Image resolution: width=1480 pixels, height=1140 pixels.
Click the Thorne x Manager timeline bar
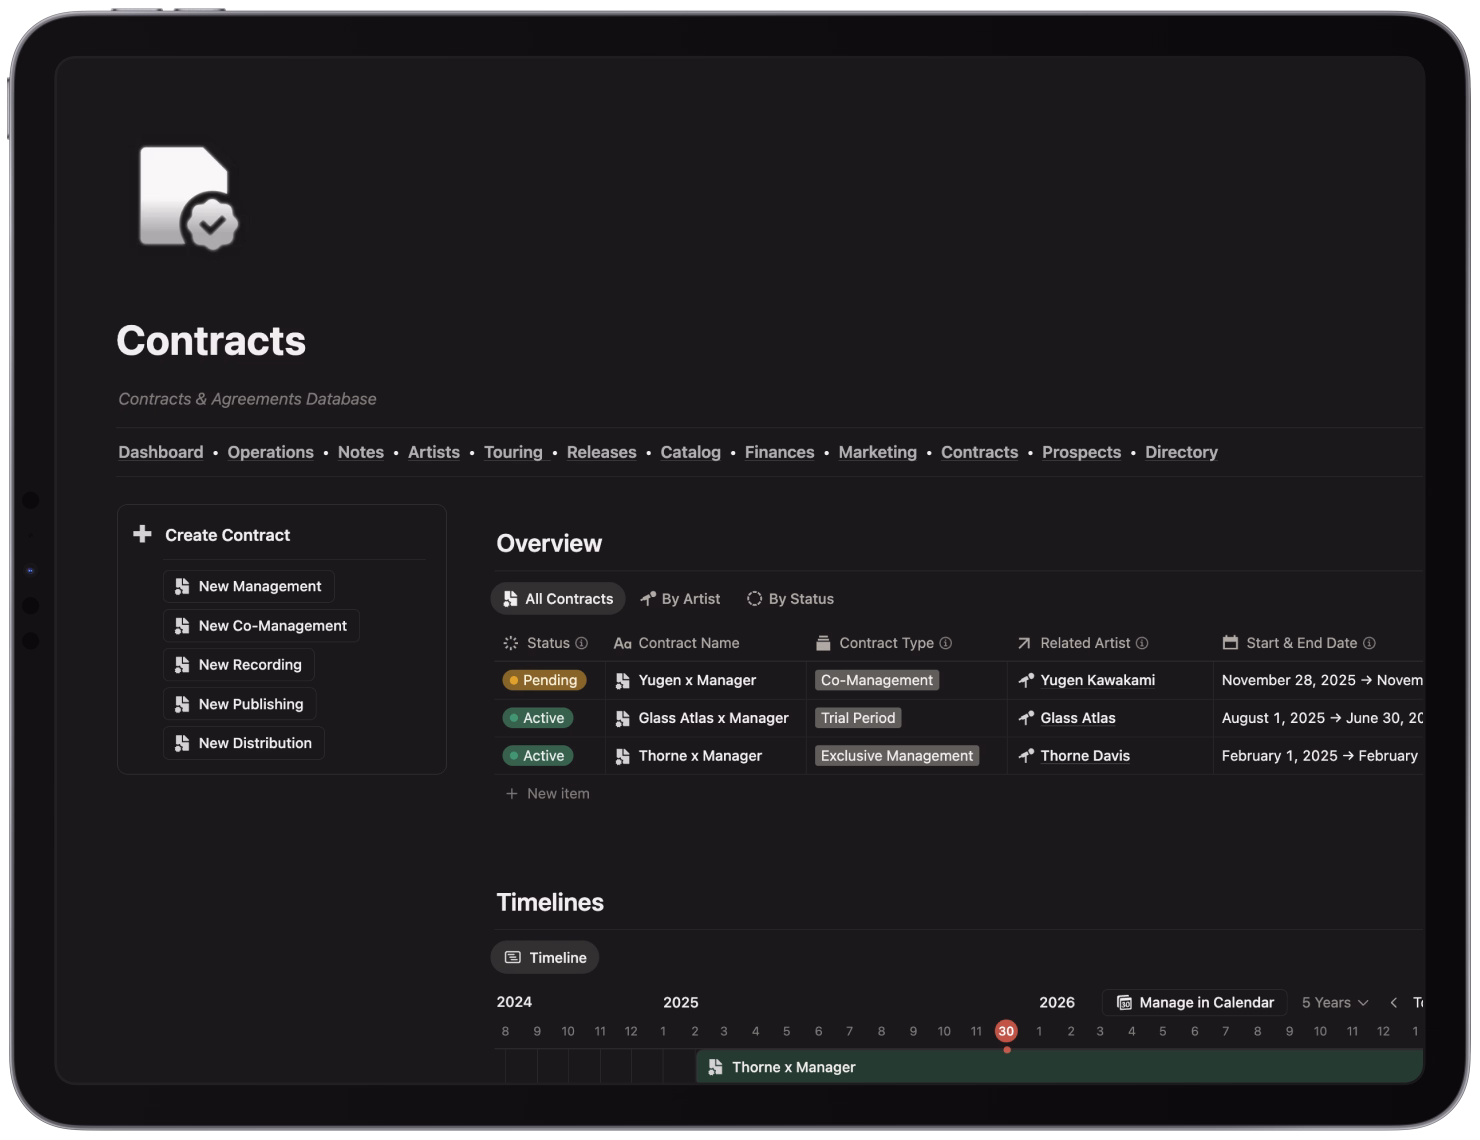click(1060, 1067)
